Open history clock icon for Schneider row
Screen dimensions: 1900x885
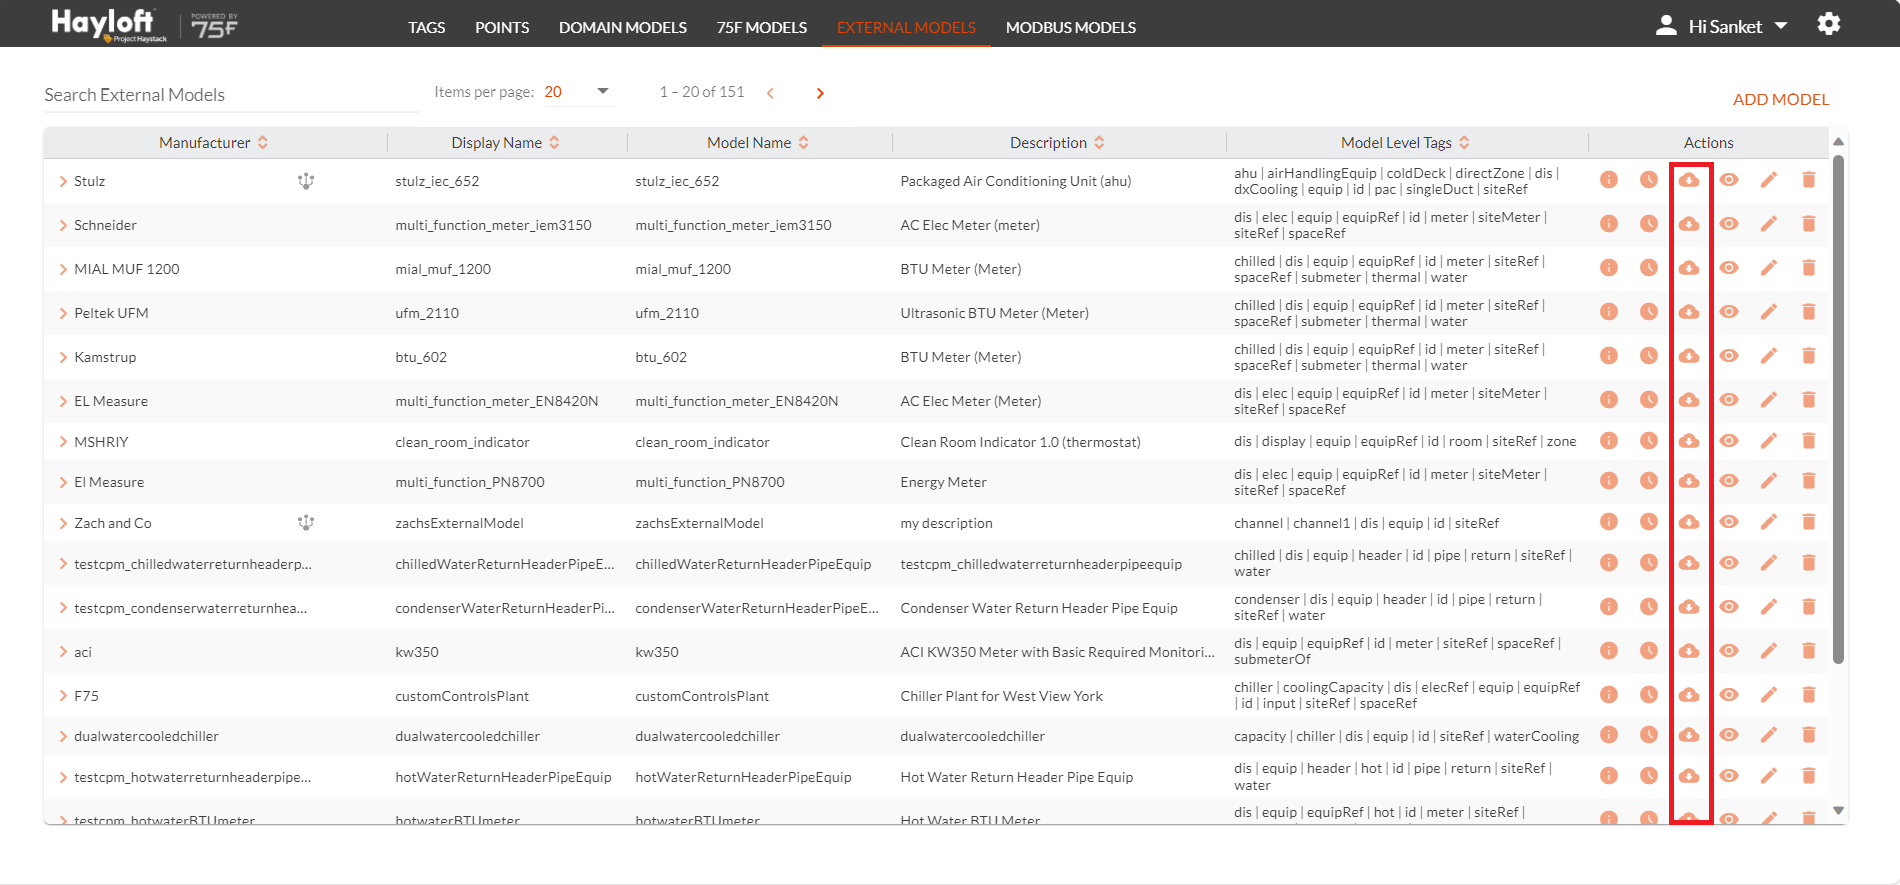pyautogui.click(x=1649, y=224)
